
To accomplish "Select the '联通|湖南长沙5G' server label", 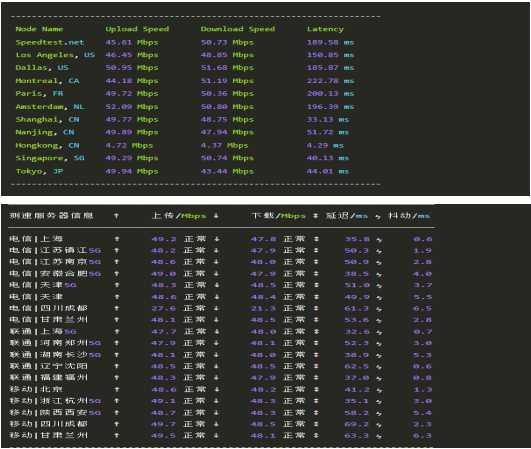I will pyautogui.click(x=55, y=355).
